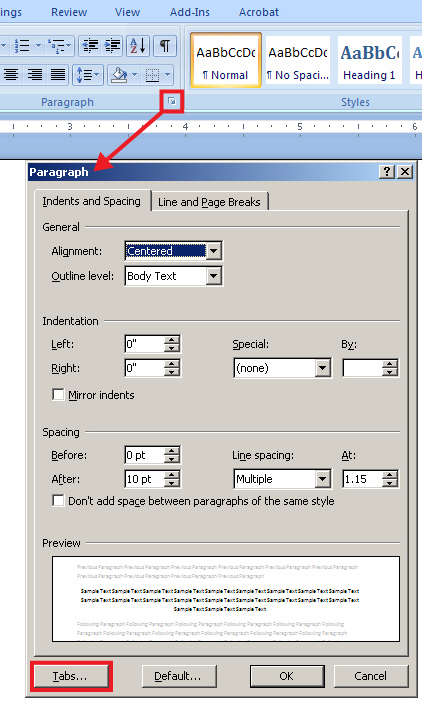
Task: Click the multilevel list icon
Action: (x=56, y=46)
